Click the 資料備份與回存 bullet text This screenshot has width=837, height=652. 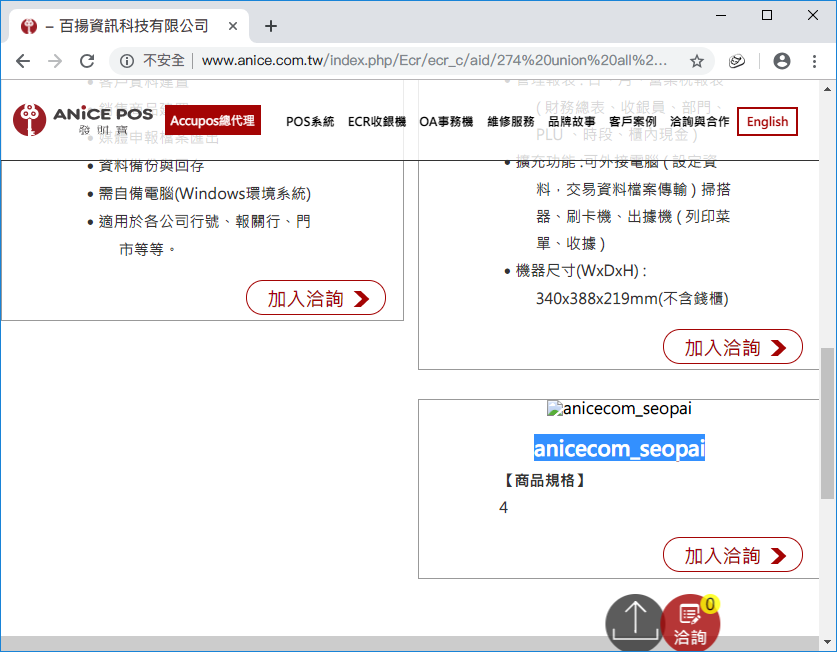click(x=151, y=166)
